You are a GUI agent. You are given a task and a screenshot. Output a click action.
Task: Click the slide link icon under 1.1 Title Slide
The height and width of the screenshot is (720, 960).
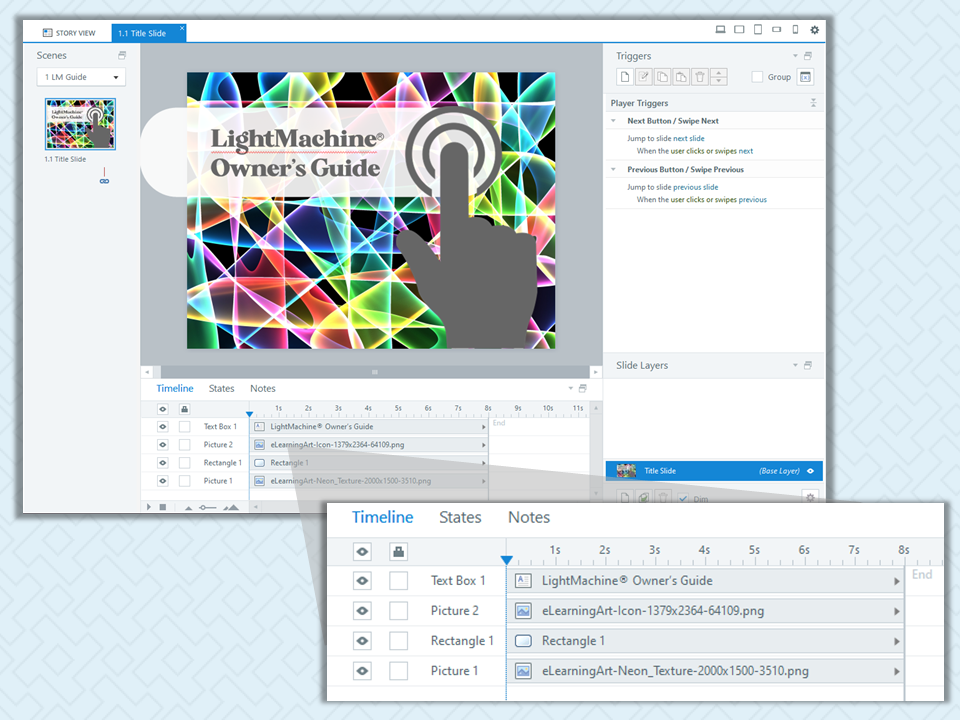(x=104, y=181)
